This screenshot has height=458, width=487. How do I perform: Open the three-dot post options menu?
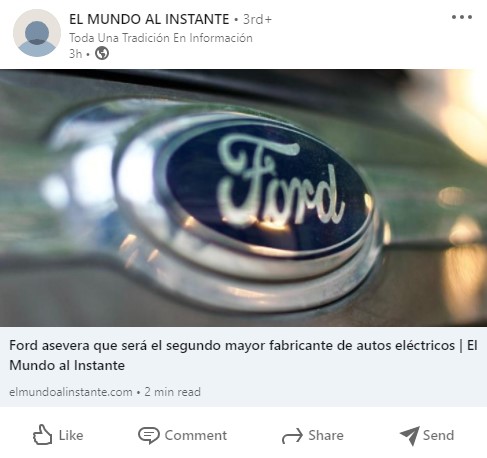[x=462, y=17]
